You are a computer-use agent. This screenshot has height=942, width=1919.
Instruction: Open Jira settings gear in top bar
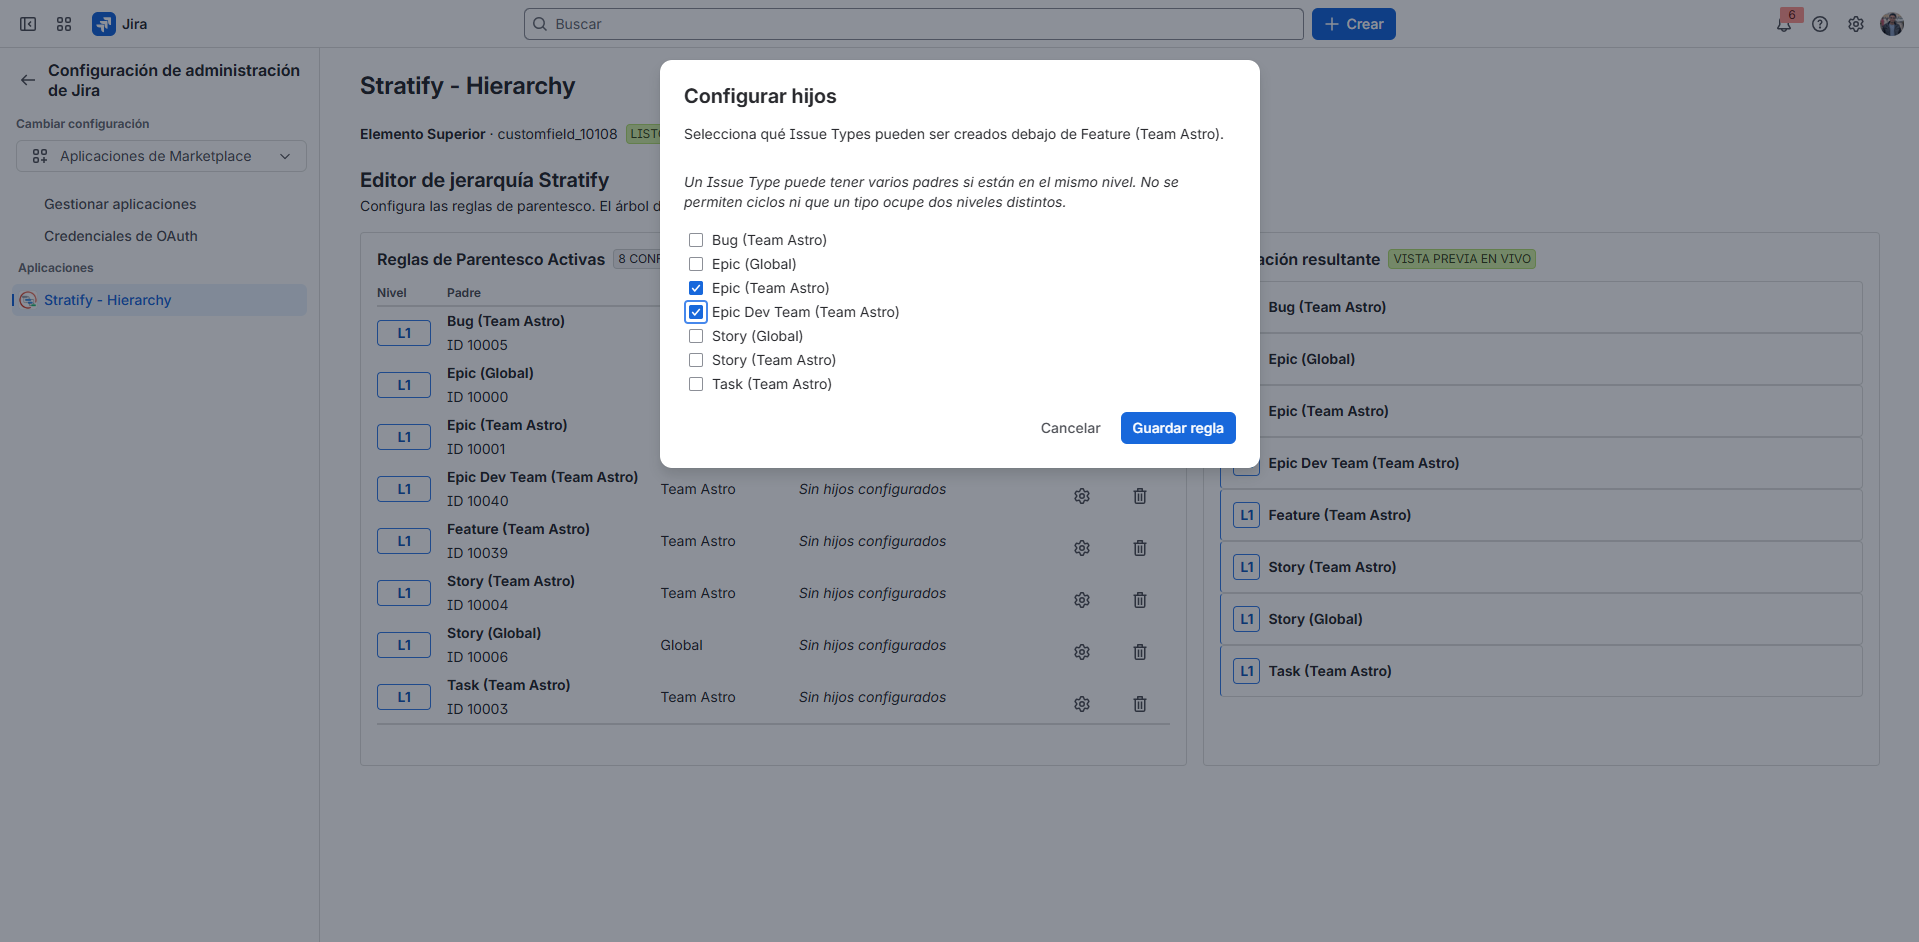click(x=1856, y=24)
